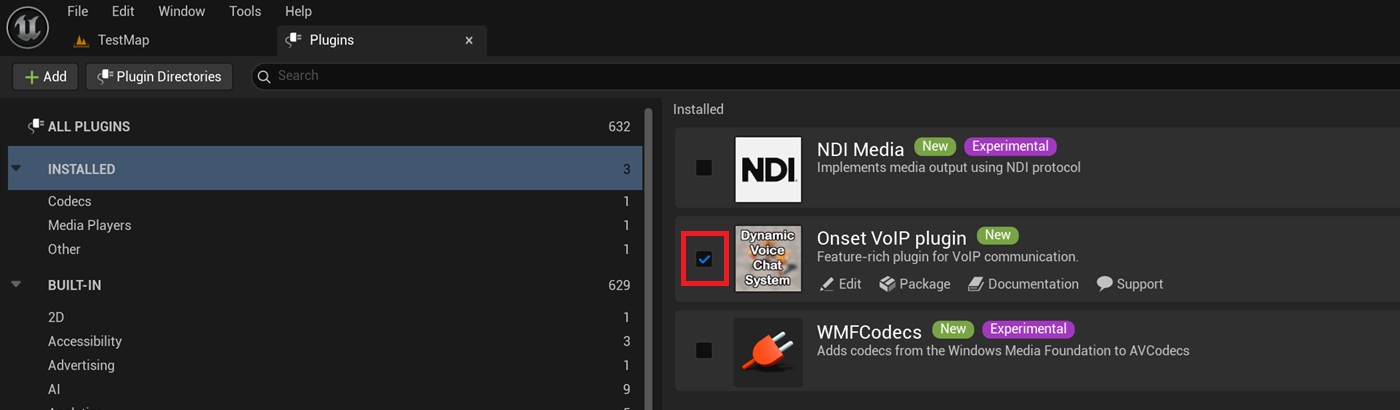Select the Media Players subcategory

[x=325, y=225]
